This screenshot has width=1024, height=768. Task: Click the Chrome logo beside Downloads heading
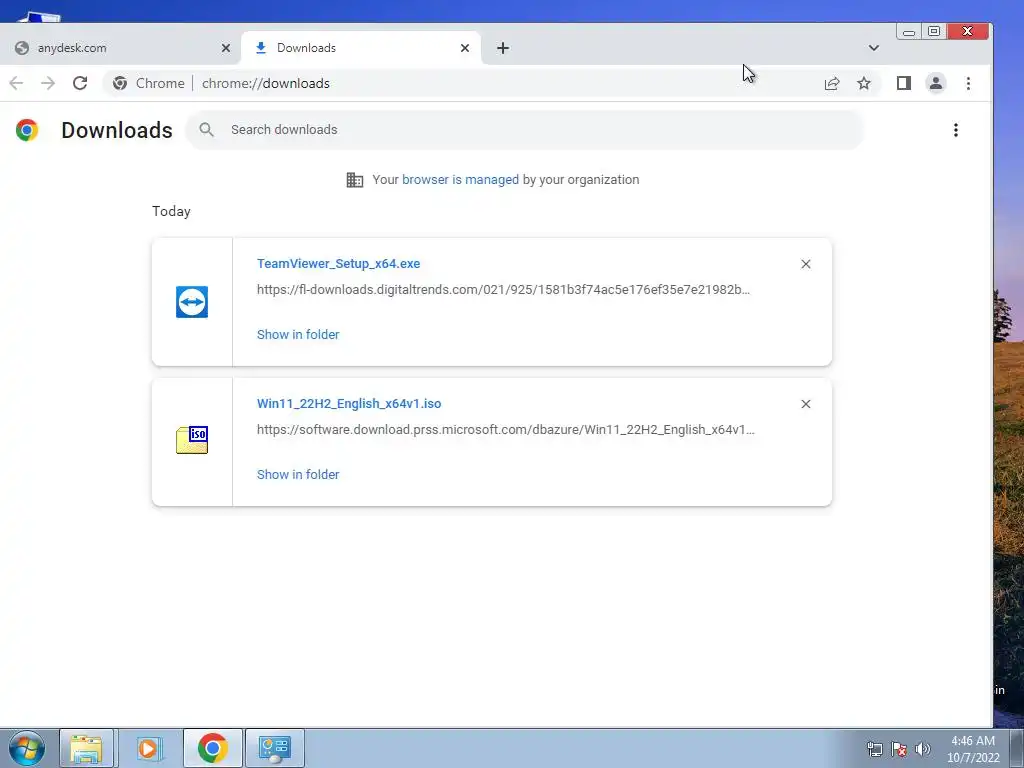point(27,130)
